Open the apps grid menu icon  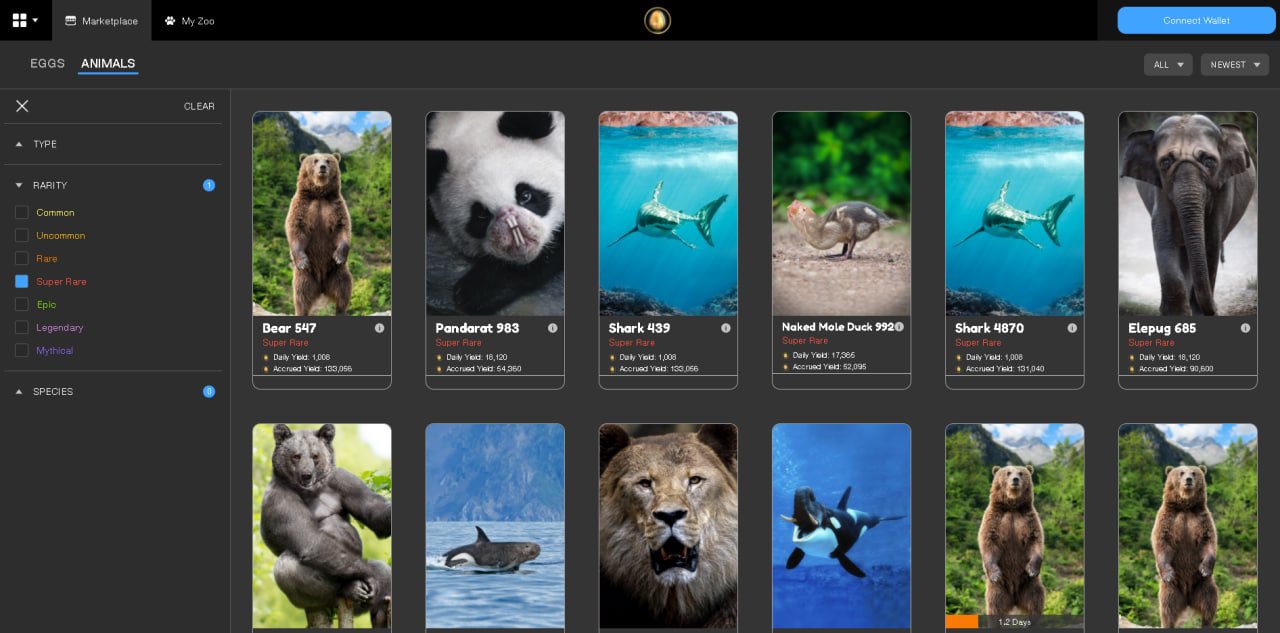coord(19,20)
